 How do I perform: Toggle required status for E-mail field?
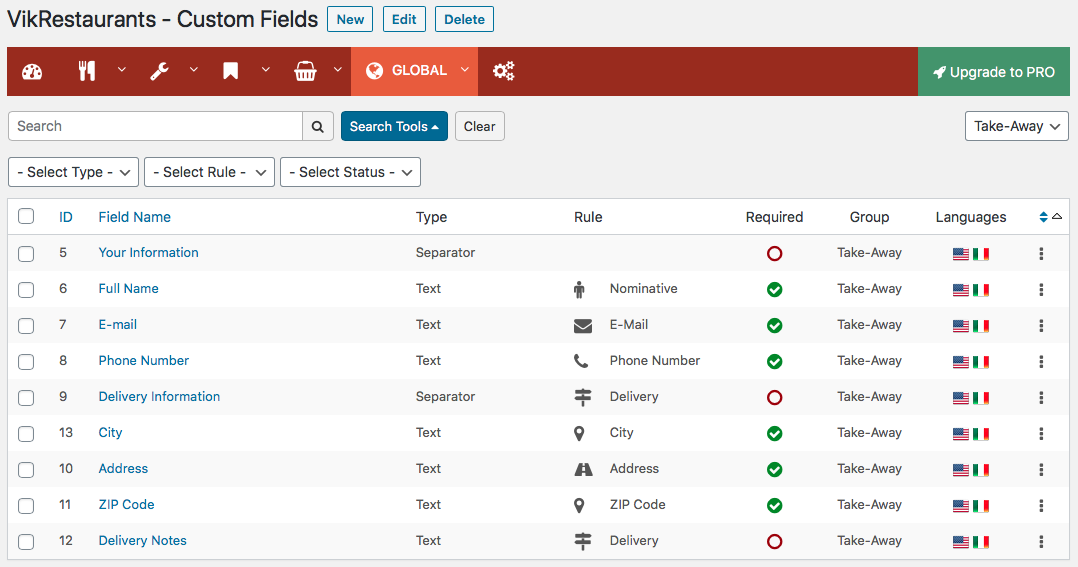click(x=774, y=325)
